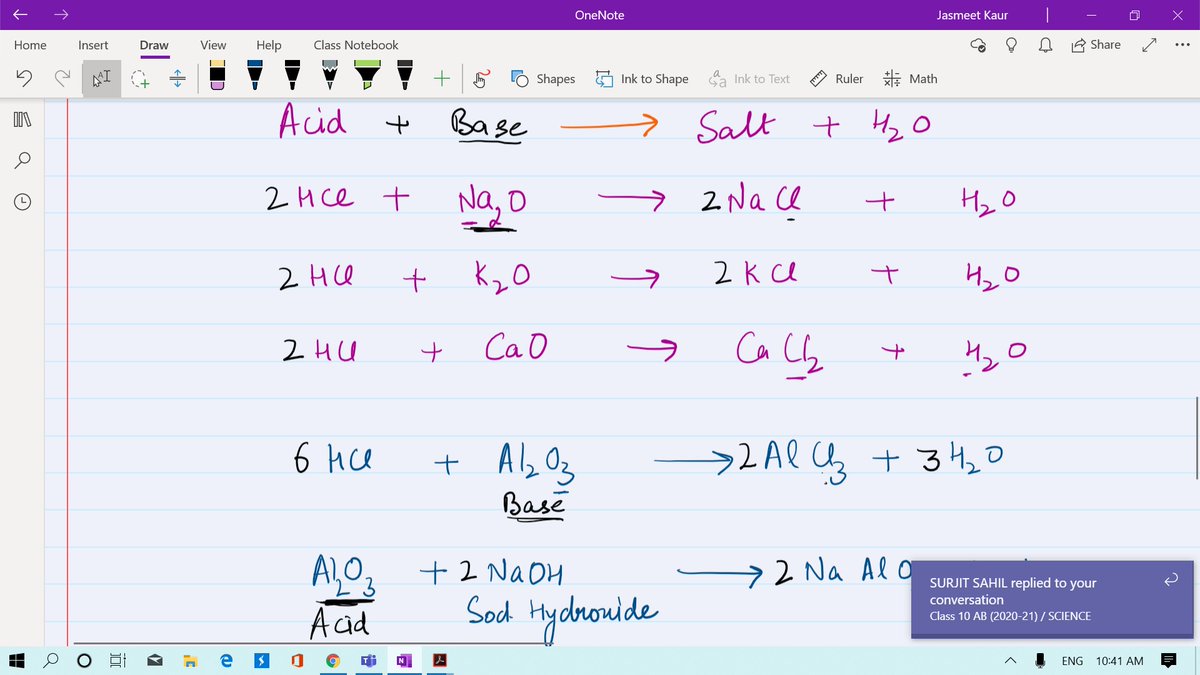This screenshot has width=1200, height=675.
Task: Launch Microsoft Edge from taskbar
Action: point(226,661)
